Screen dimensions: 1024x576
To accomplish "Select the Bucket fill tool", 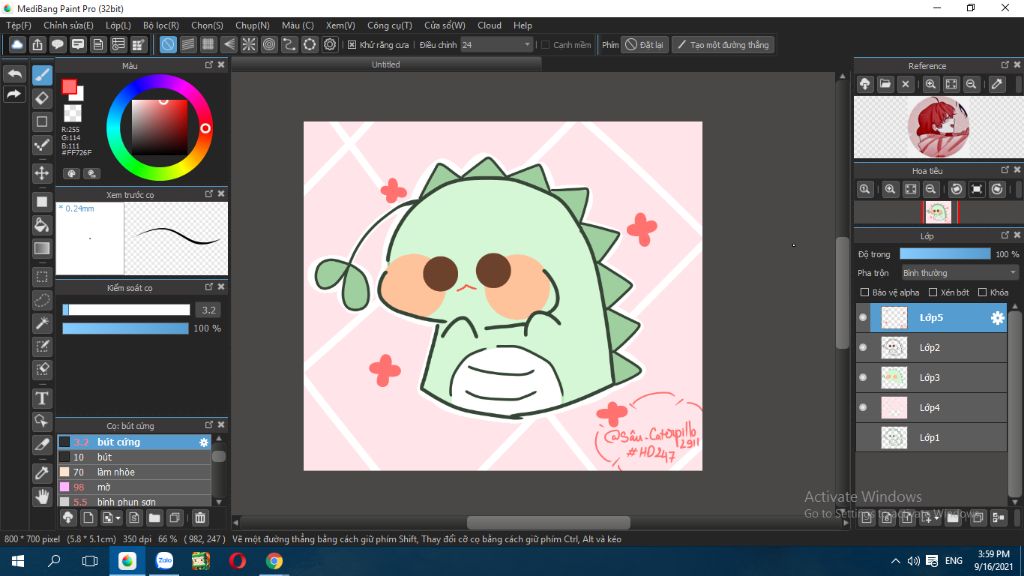I will (42, 225).
